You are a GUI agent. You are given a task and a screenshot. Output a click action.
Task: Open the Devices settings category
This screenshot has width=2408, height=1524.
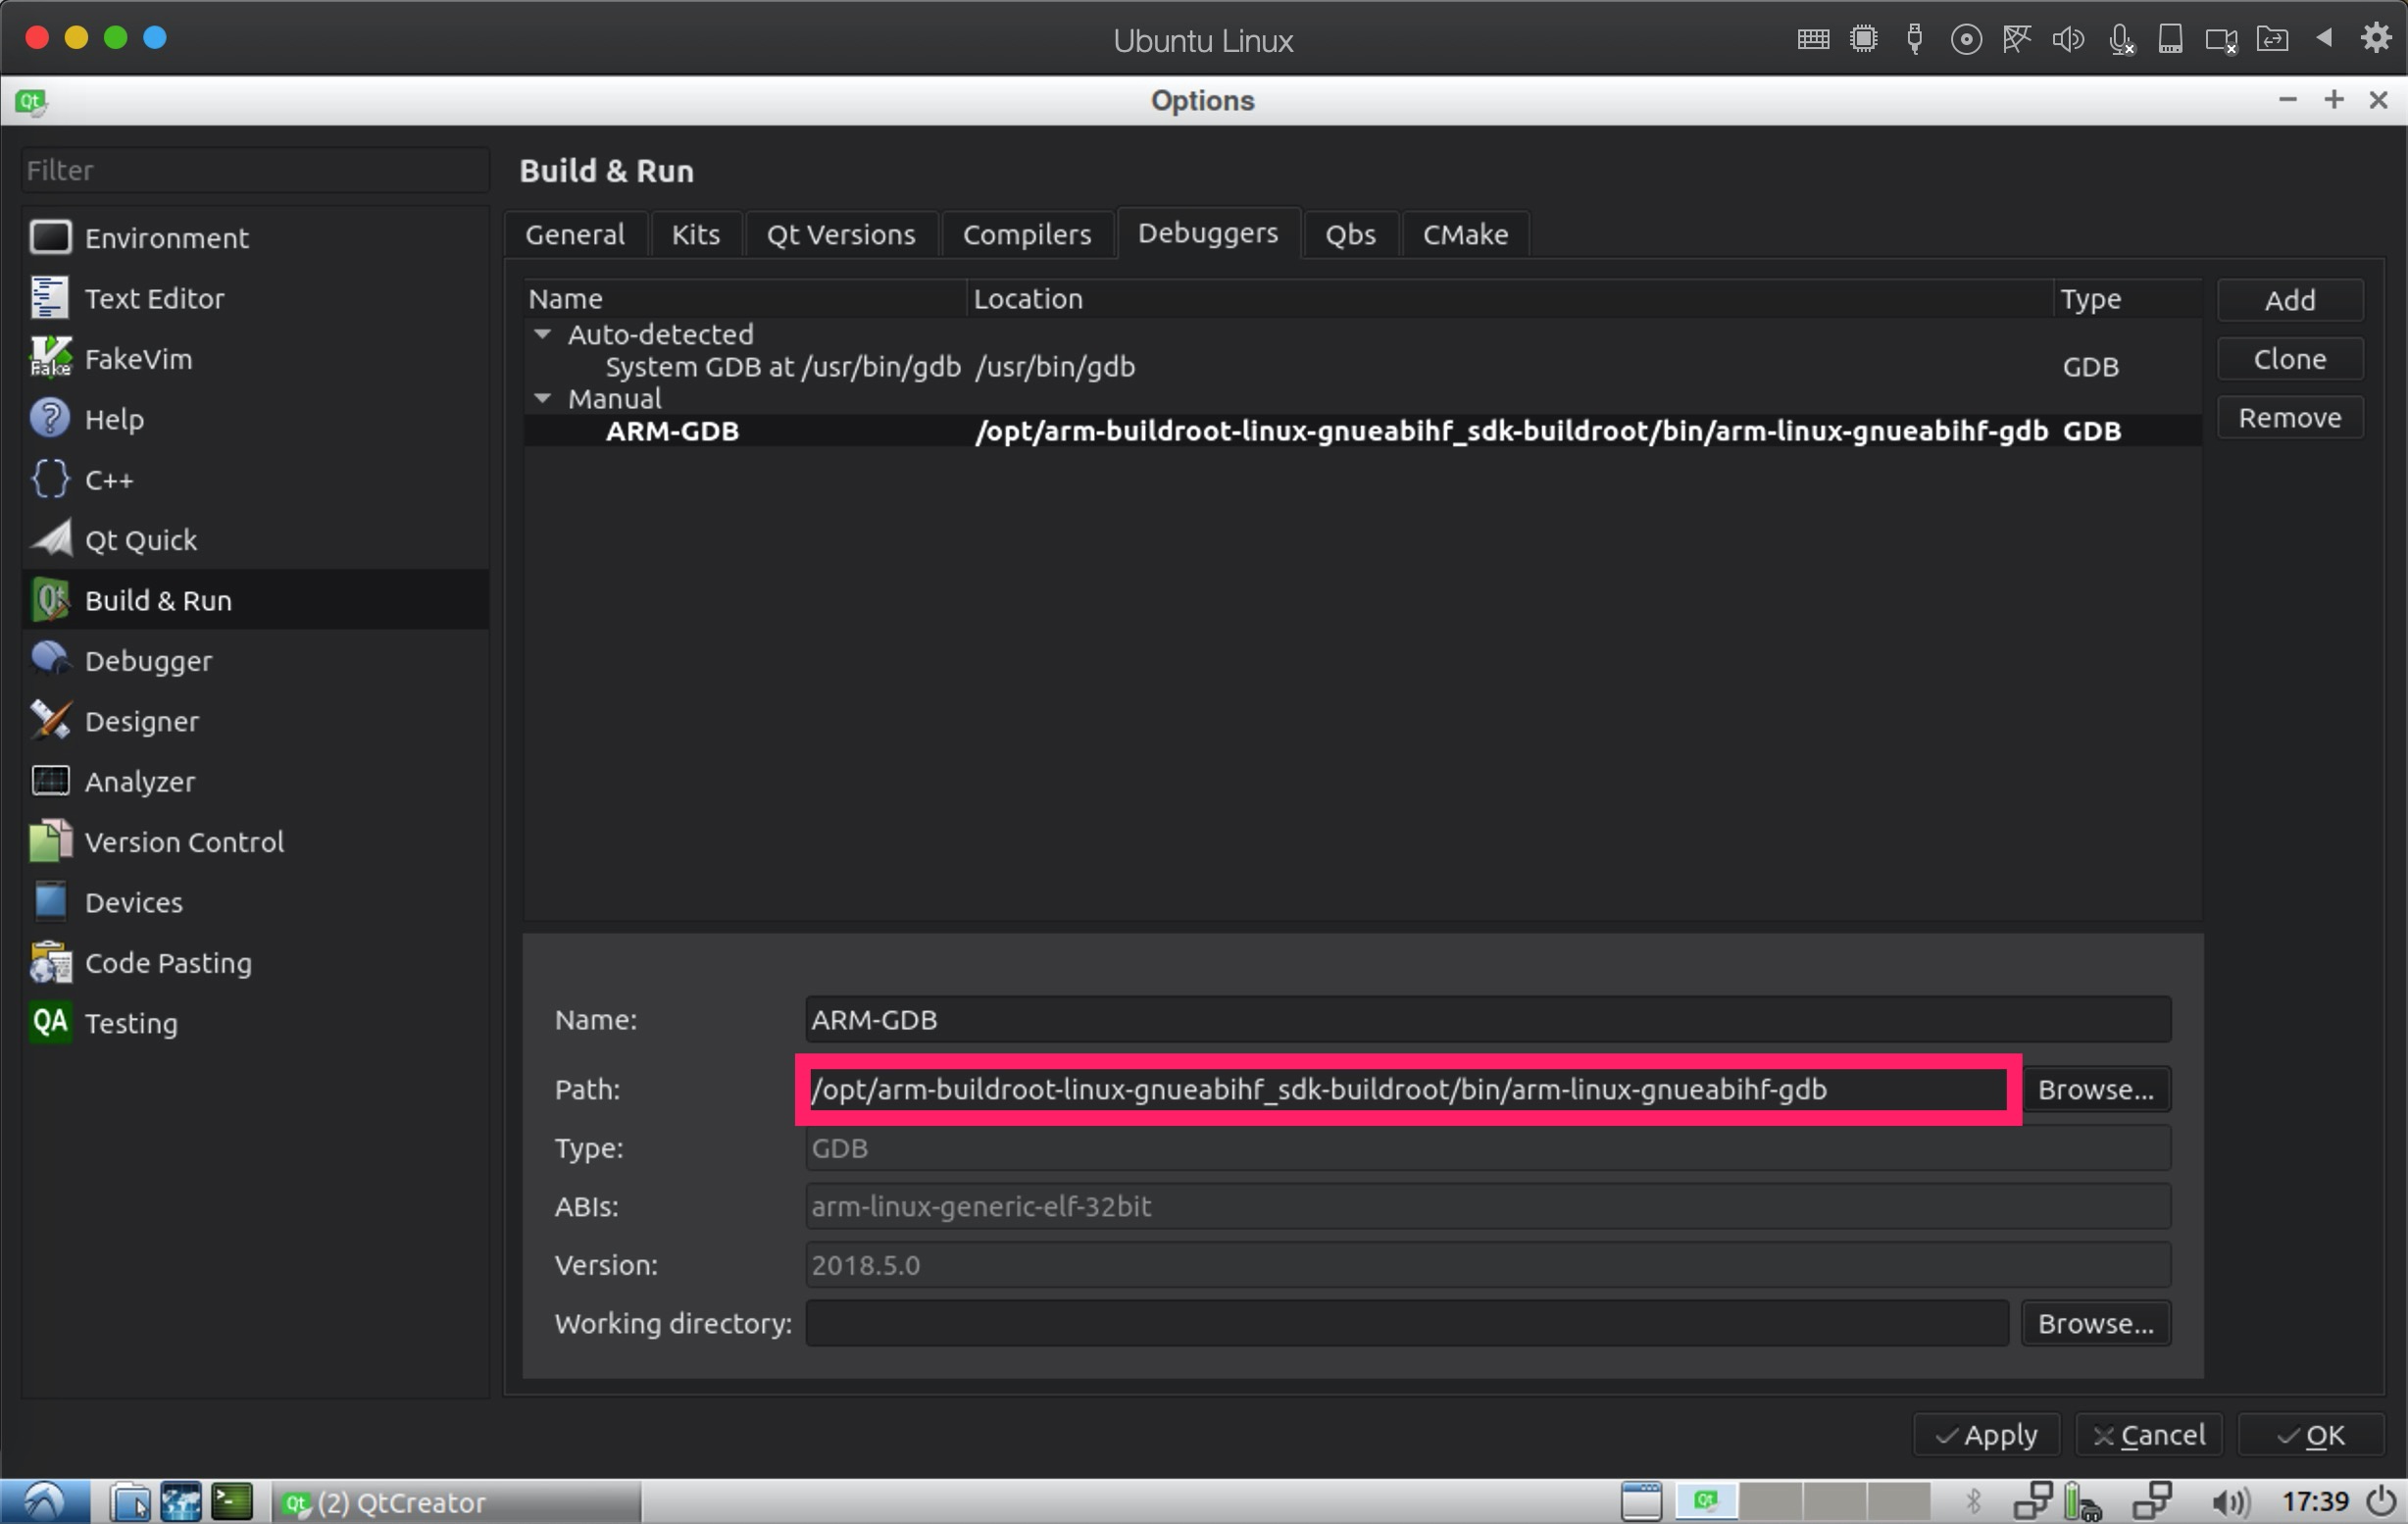pyautogui.click(x=255, y=902)
